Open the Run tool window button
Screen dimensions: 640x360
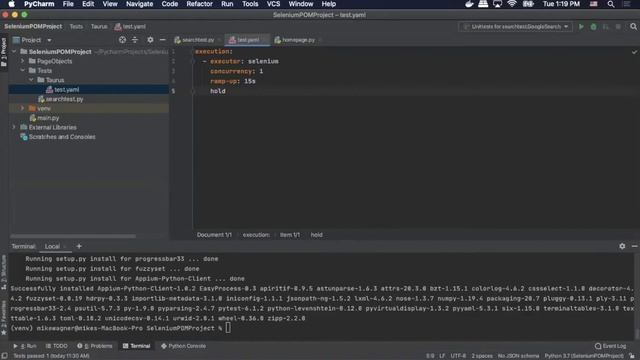point(25,346)
